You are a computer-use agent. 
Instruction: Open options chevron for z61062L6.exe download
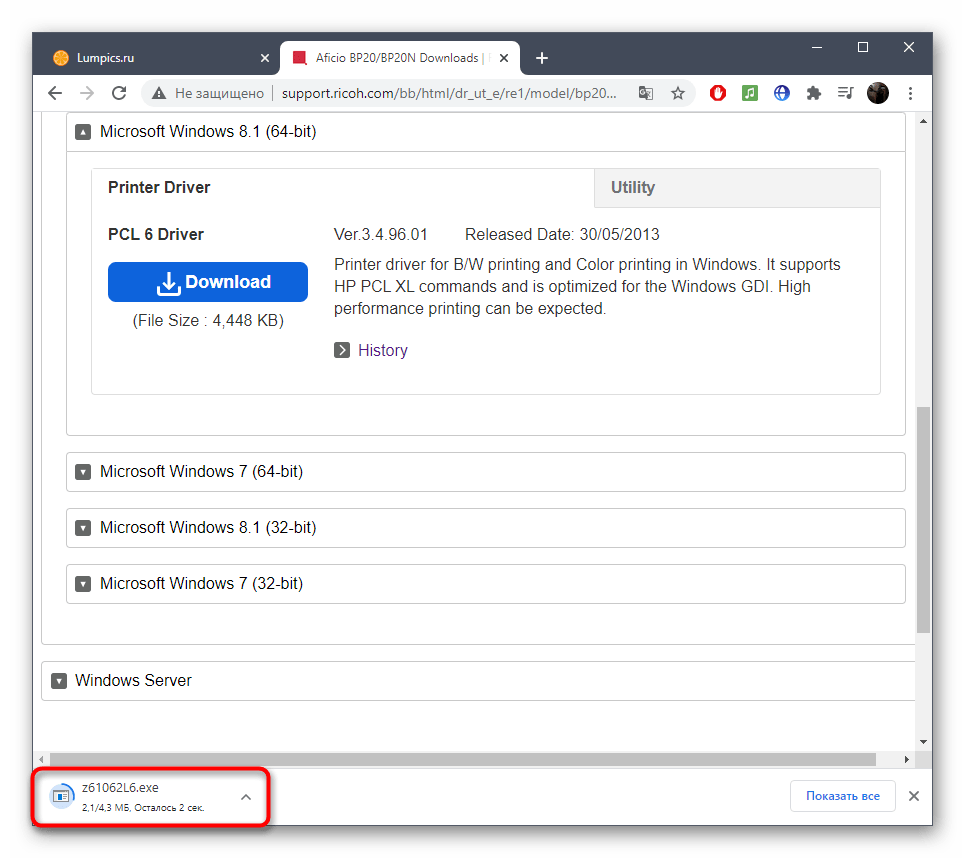[246, 797]
